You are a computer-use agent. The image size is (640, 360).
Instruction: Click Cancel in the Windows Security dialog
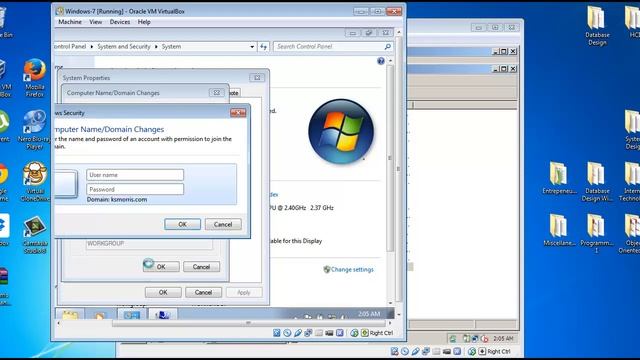coord(223,224)
